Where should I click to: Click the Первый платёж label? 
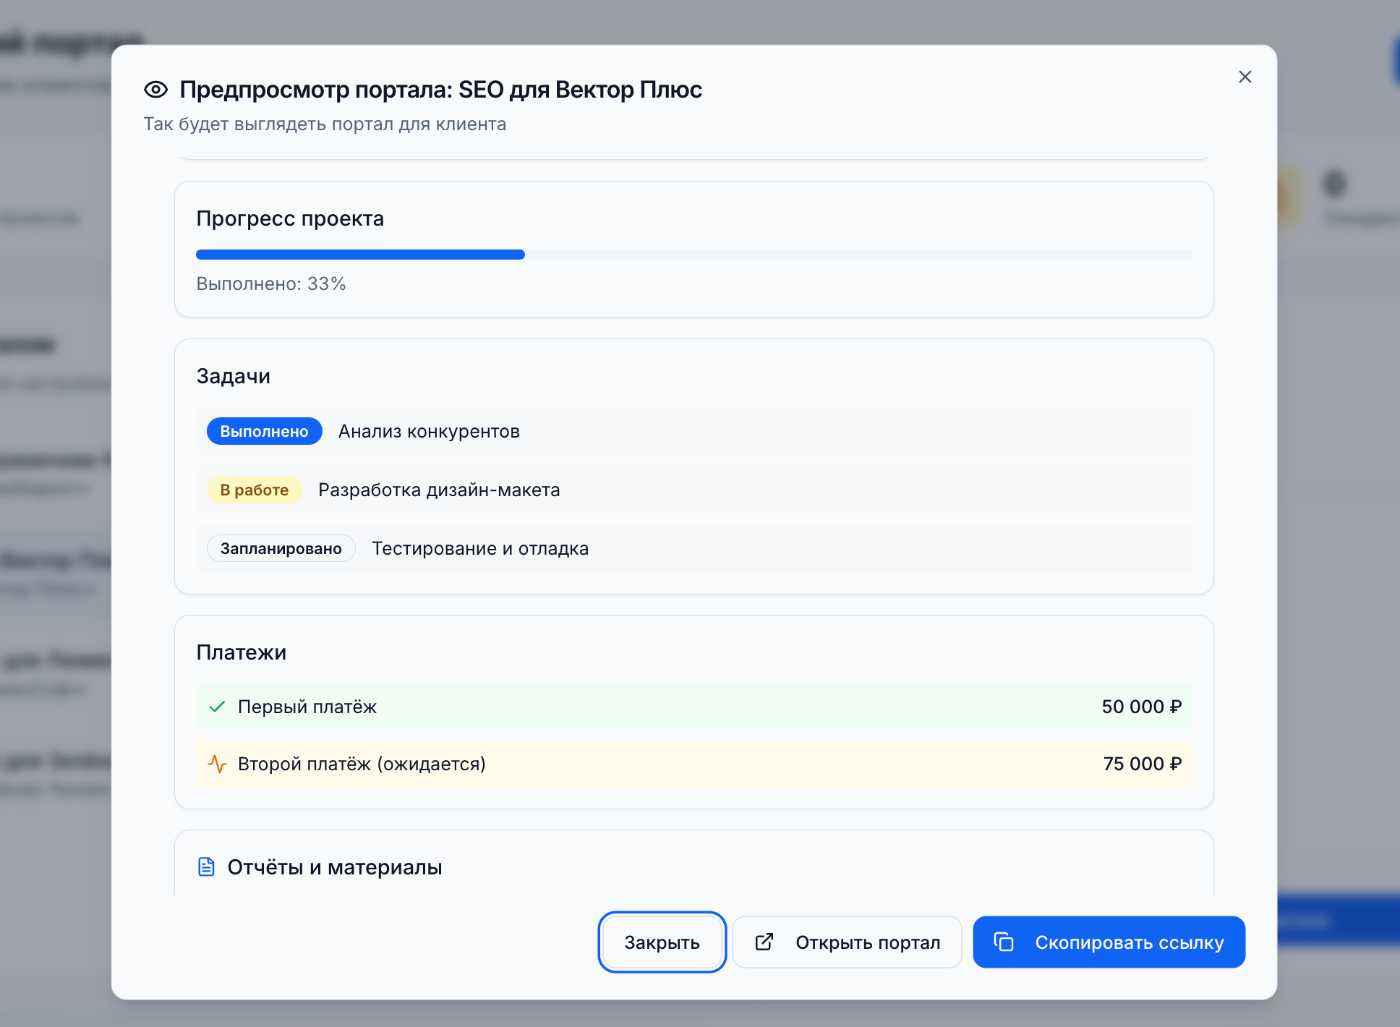pos(307,707)
